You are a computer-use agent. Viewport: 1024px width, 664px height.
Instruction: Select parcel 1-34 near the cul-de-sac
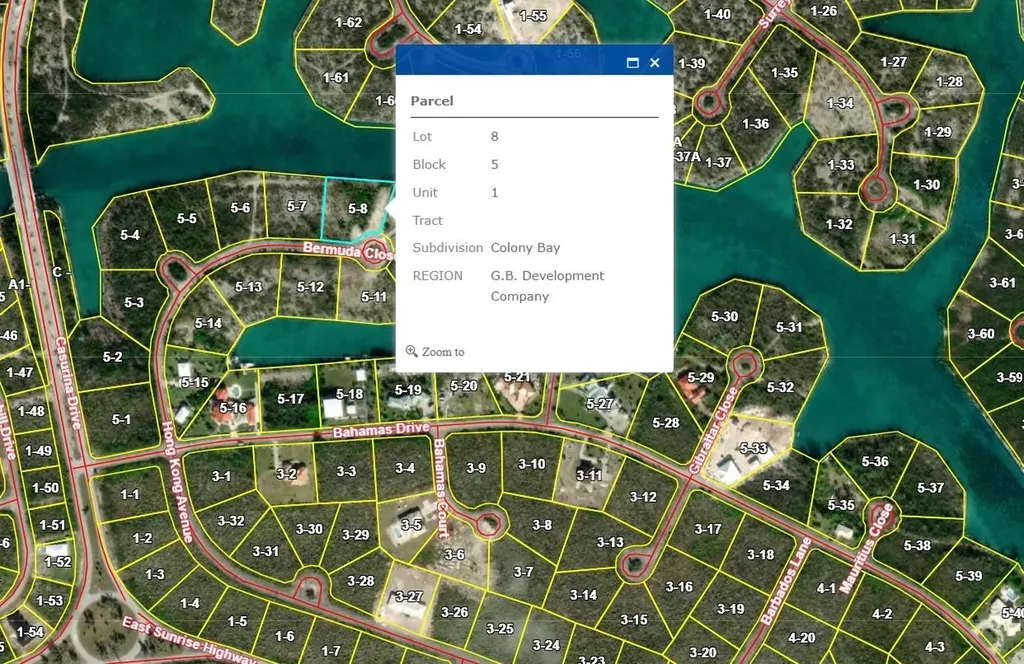(x=840, y=103)
